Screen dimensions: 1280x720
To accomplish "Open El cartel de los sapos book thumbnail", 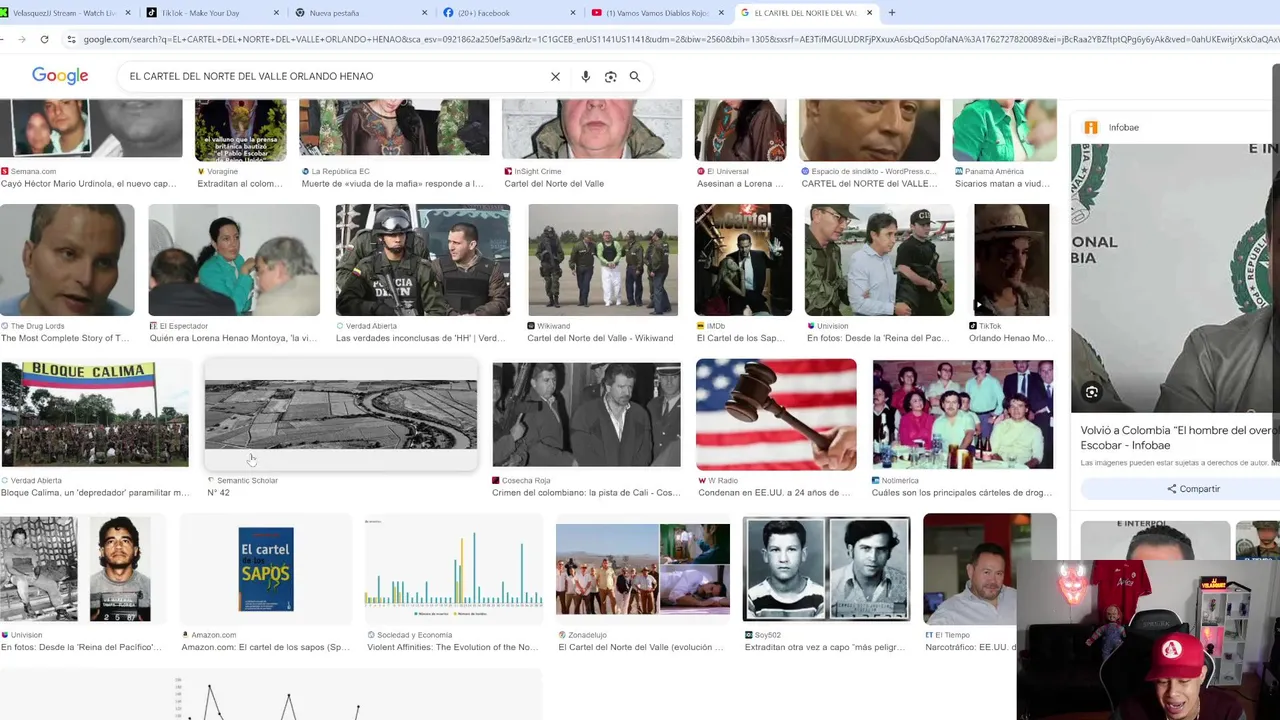I will point(266,569).
